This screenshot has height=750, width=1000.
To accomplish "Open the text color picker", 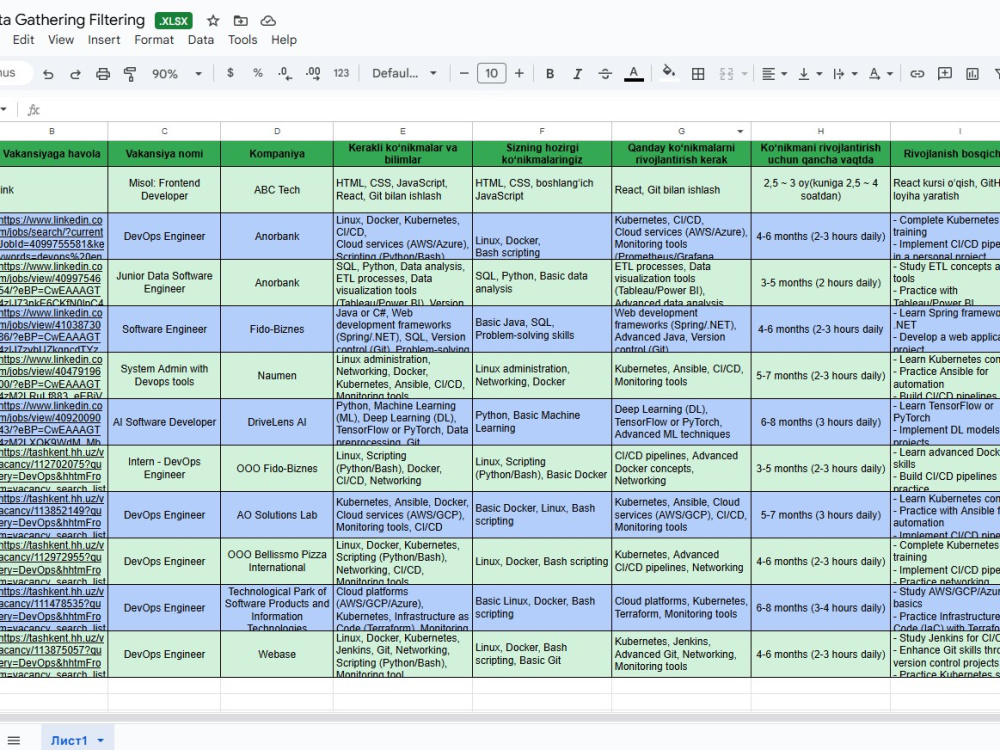I will tap(633, 74).
